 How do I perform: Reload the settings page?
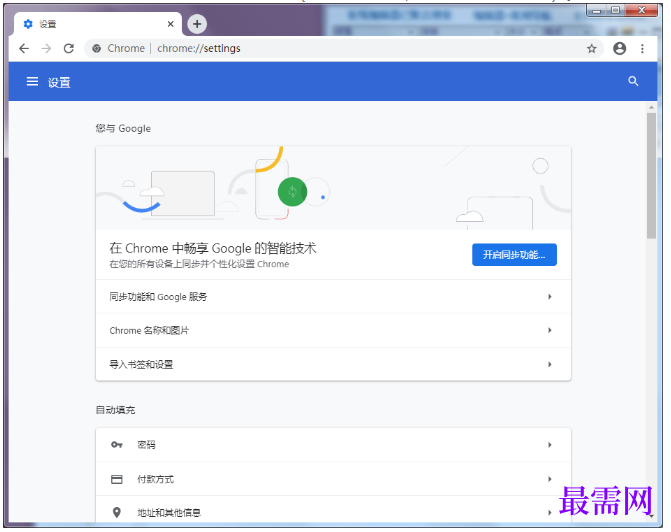pos(69,48)
